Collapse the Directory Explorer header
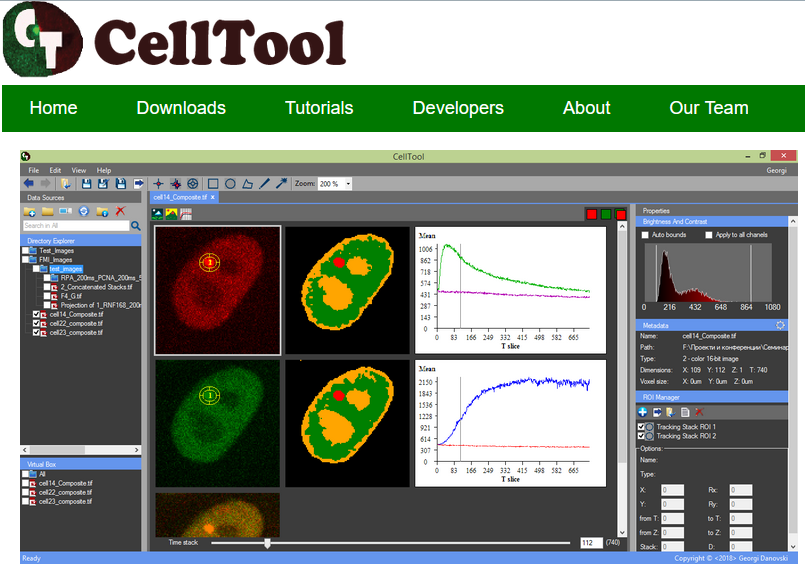 81,240
